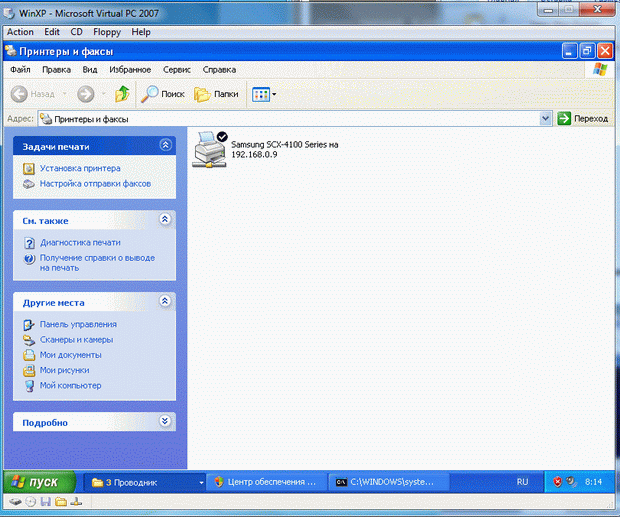
Task: Toggle the Folders (Папки) pane button
Action: (x=216, y=94)
